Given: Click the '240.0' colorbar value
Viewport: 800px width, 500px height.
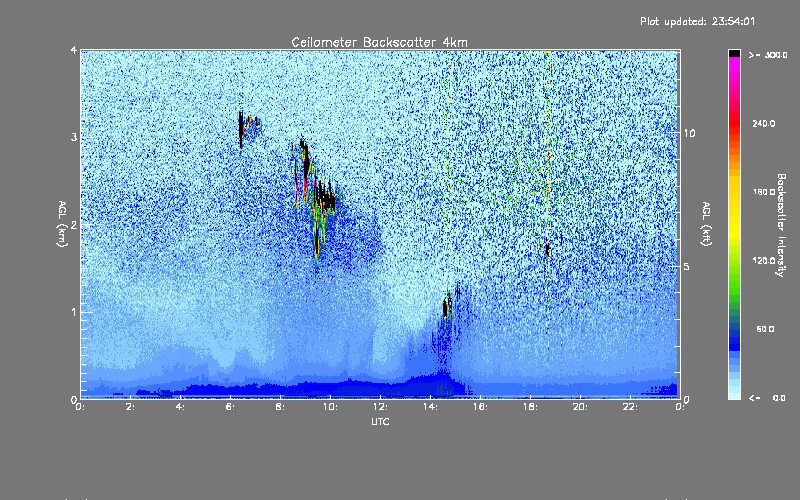Looking at the screenshot, I should pyautogui.click(x=764, y=123).
